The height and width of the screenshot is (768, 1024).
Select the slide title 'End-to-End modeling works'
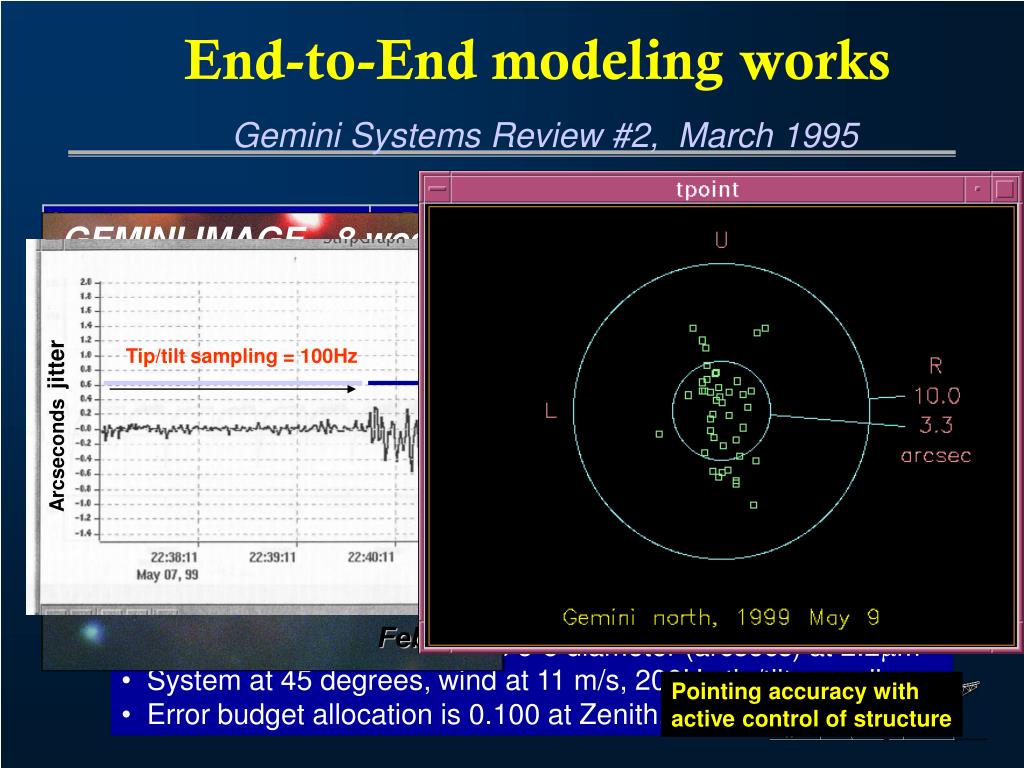click(x=537, y=61)
